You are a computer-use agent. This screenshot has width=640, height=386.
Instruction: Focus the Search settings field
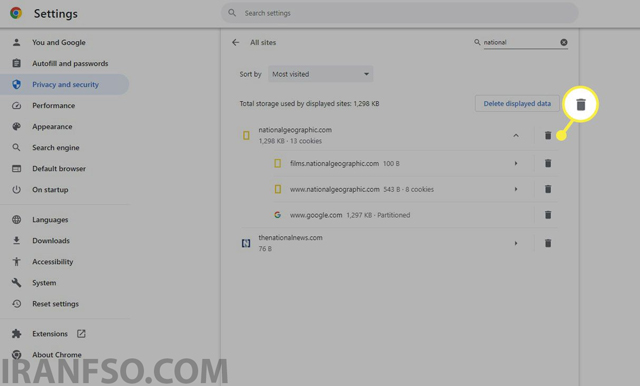coord(400,13)
